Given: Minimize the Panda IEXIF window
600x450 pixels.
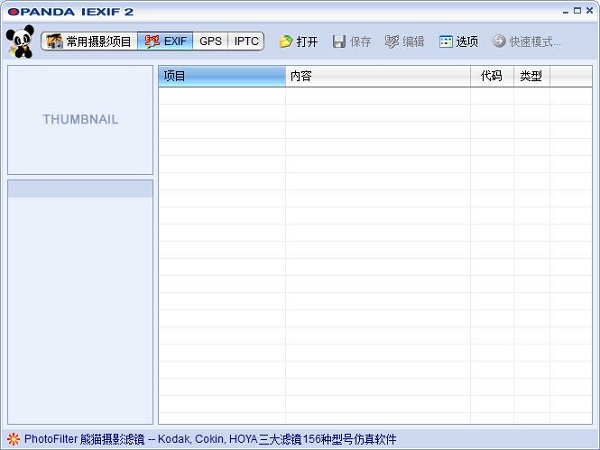Looking at the screenshot, I should 563,11.
